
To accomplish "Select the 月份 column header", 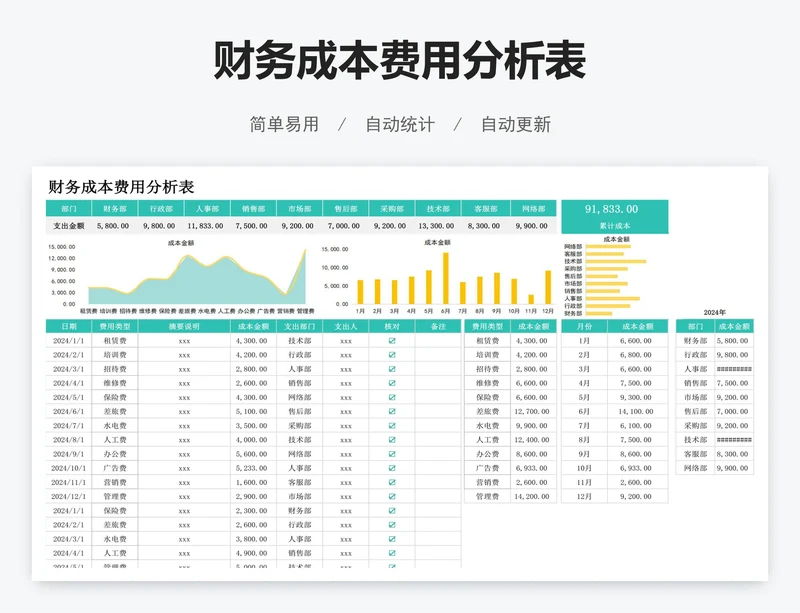I will tap(584, 327).
